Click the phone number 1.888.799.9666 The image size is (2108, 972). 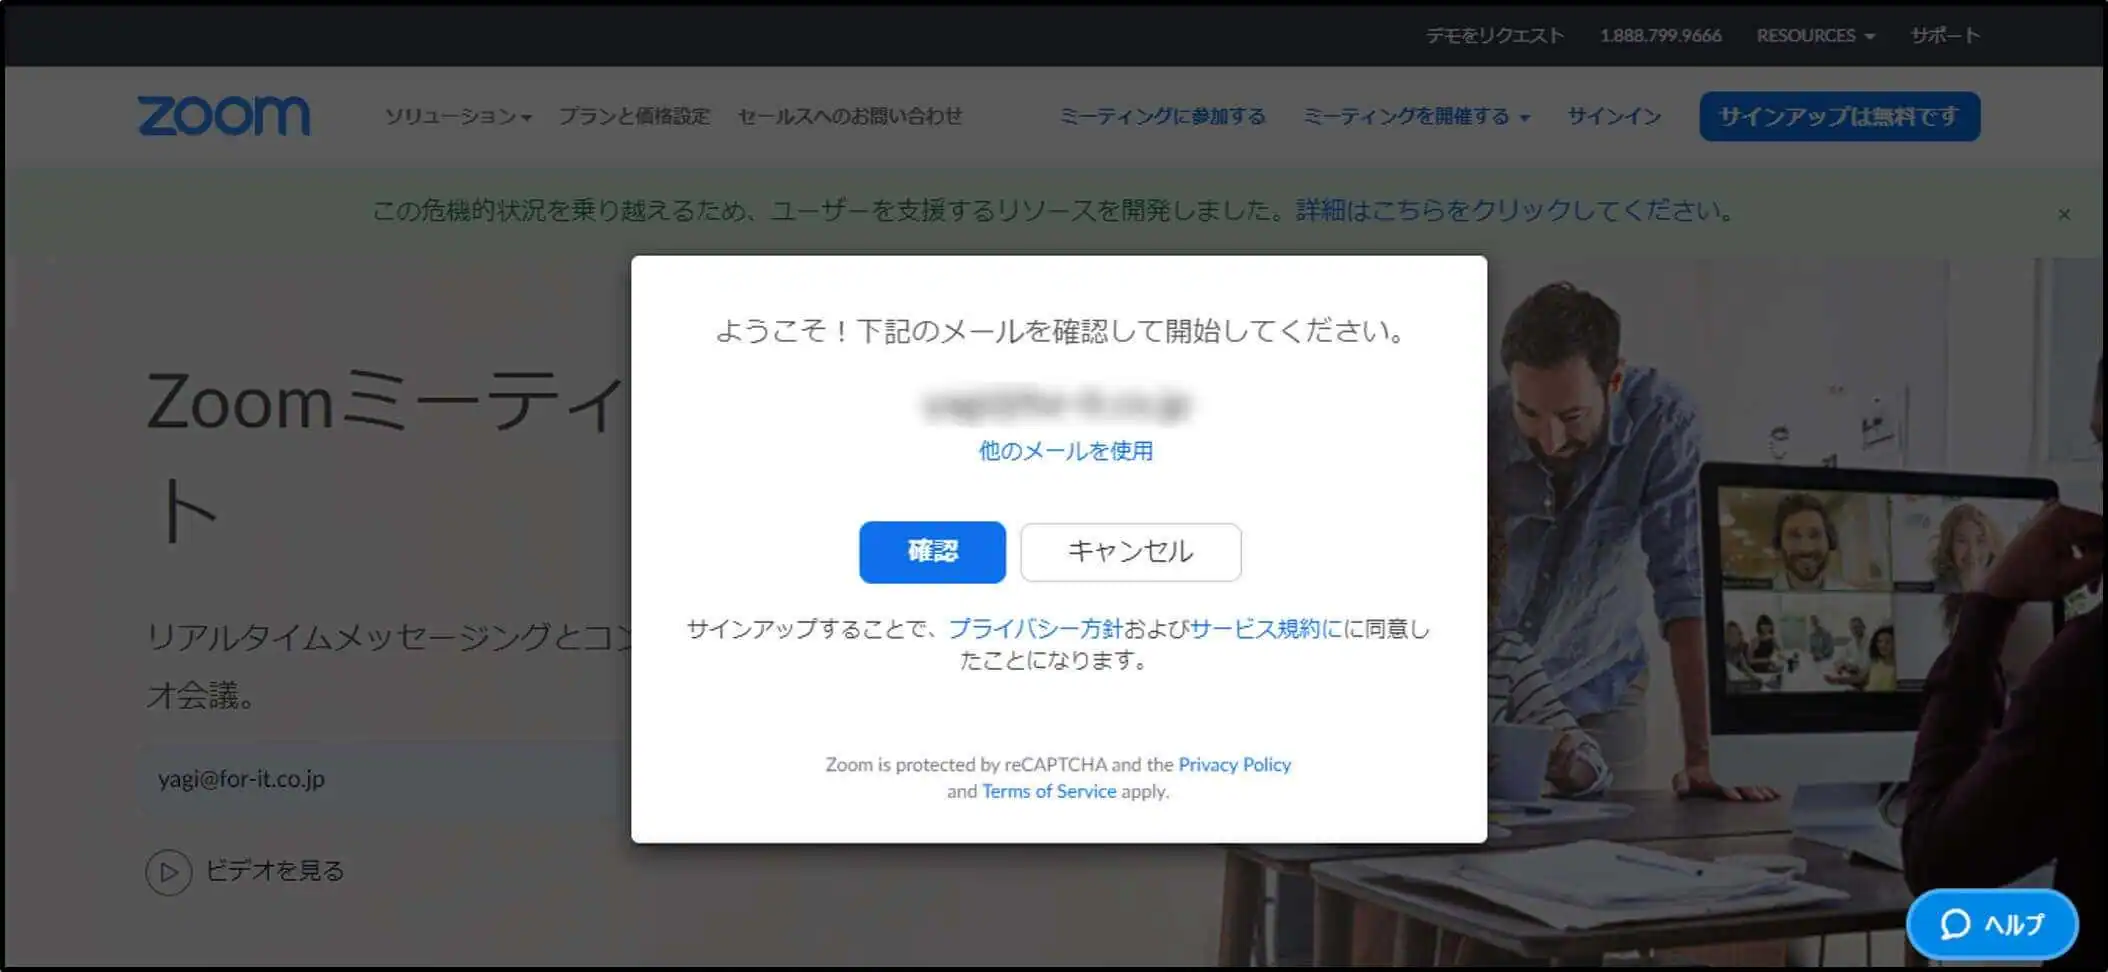(1660, 35)
